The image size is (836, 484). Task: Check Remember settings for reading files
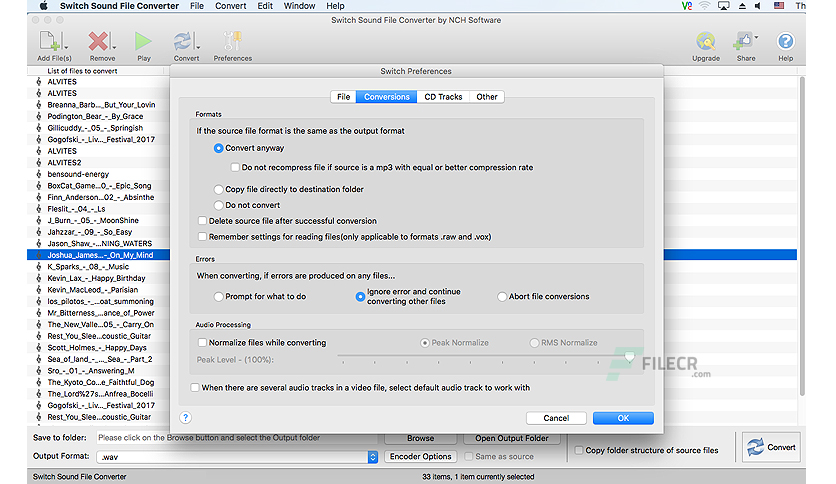click(202, 237)
